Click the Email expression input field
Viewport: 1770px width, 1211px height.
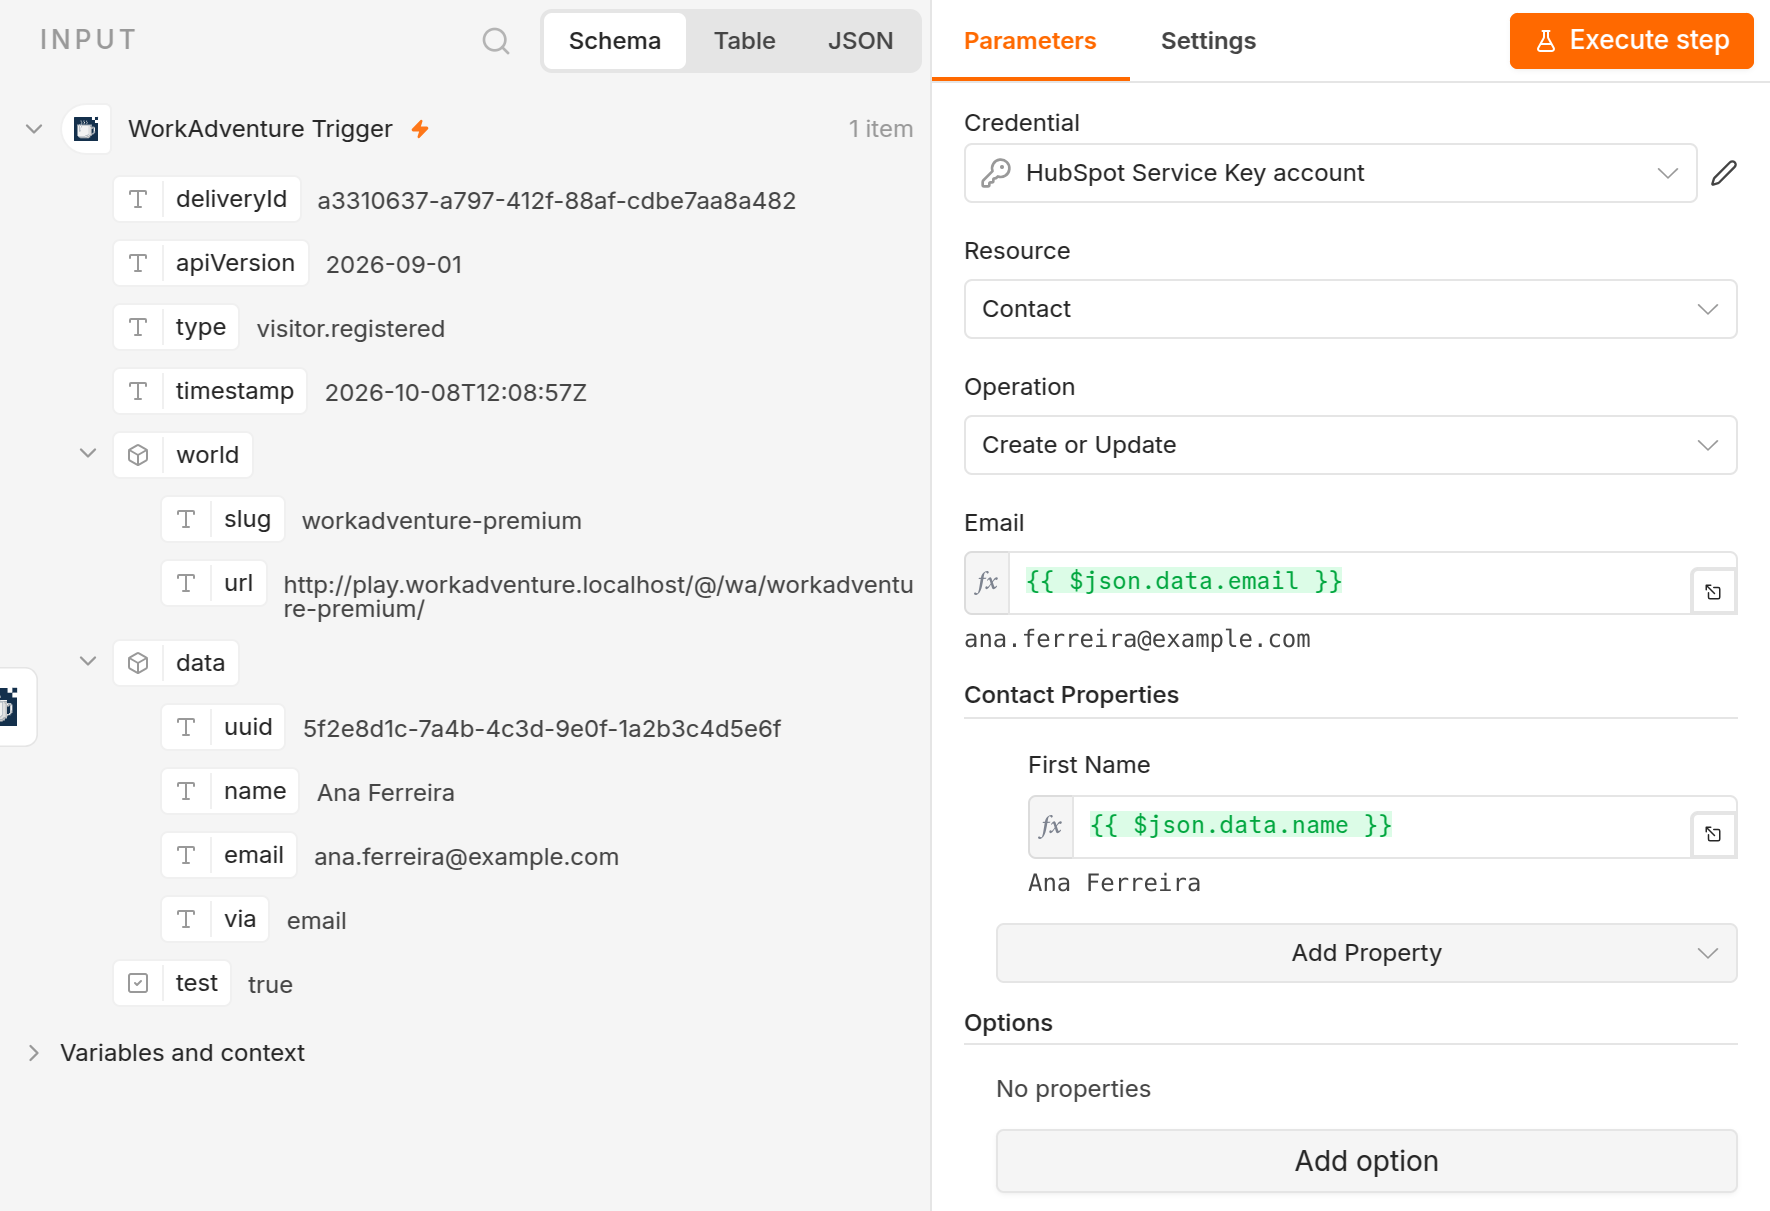pos(1350,583)
